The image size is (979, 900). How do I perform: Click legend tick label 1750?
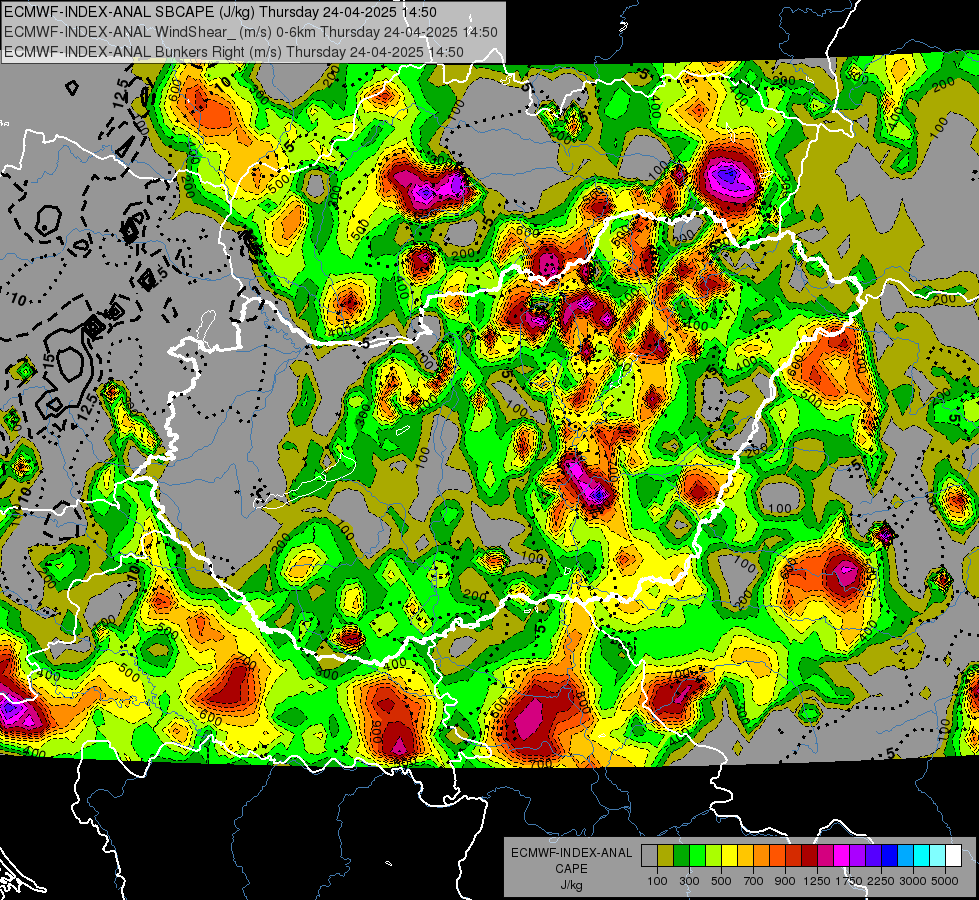pyautogui.click(x=850, y=881)
